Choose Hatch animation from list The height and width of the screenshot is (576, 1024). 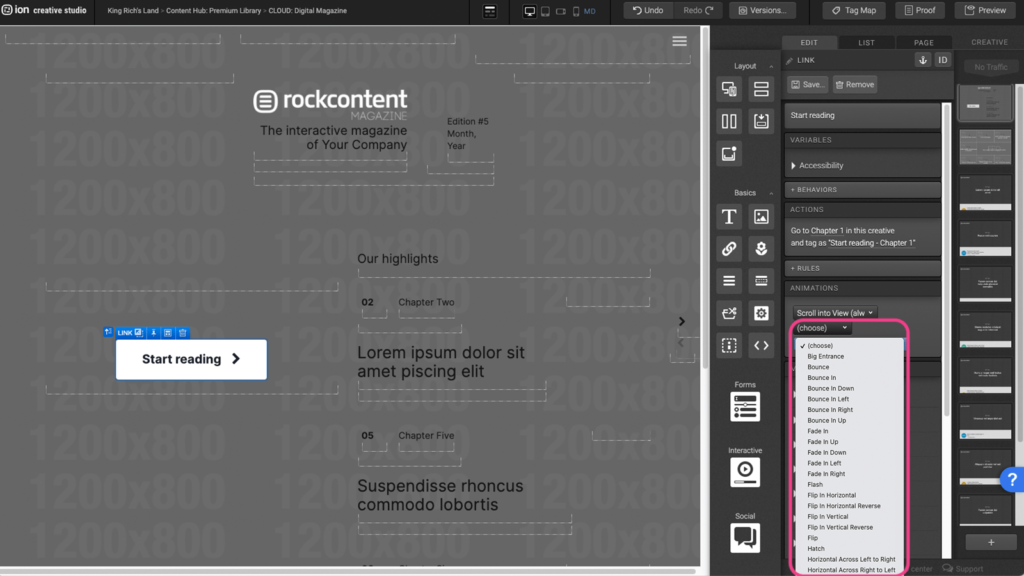[x=850, y=549]
